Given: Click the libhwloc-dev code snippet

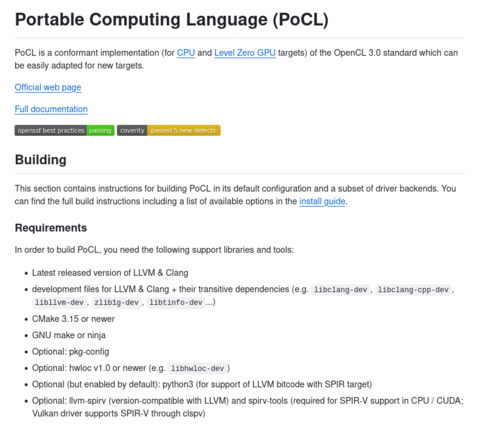Looking at the screenshot, I should 197,368.
